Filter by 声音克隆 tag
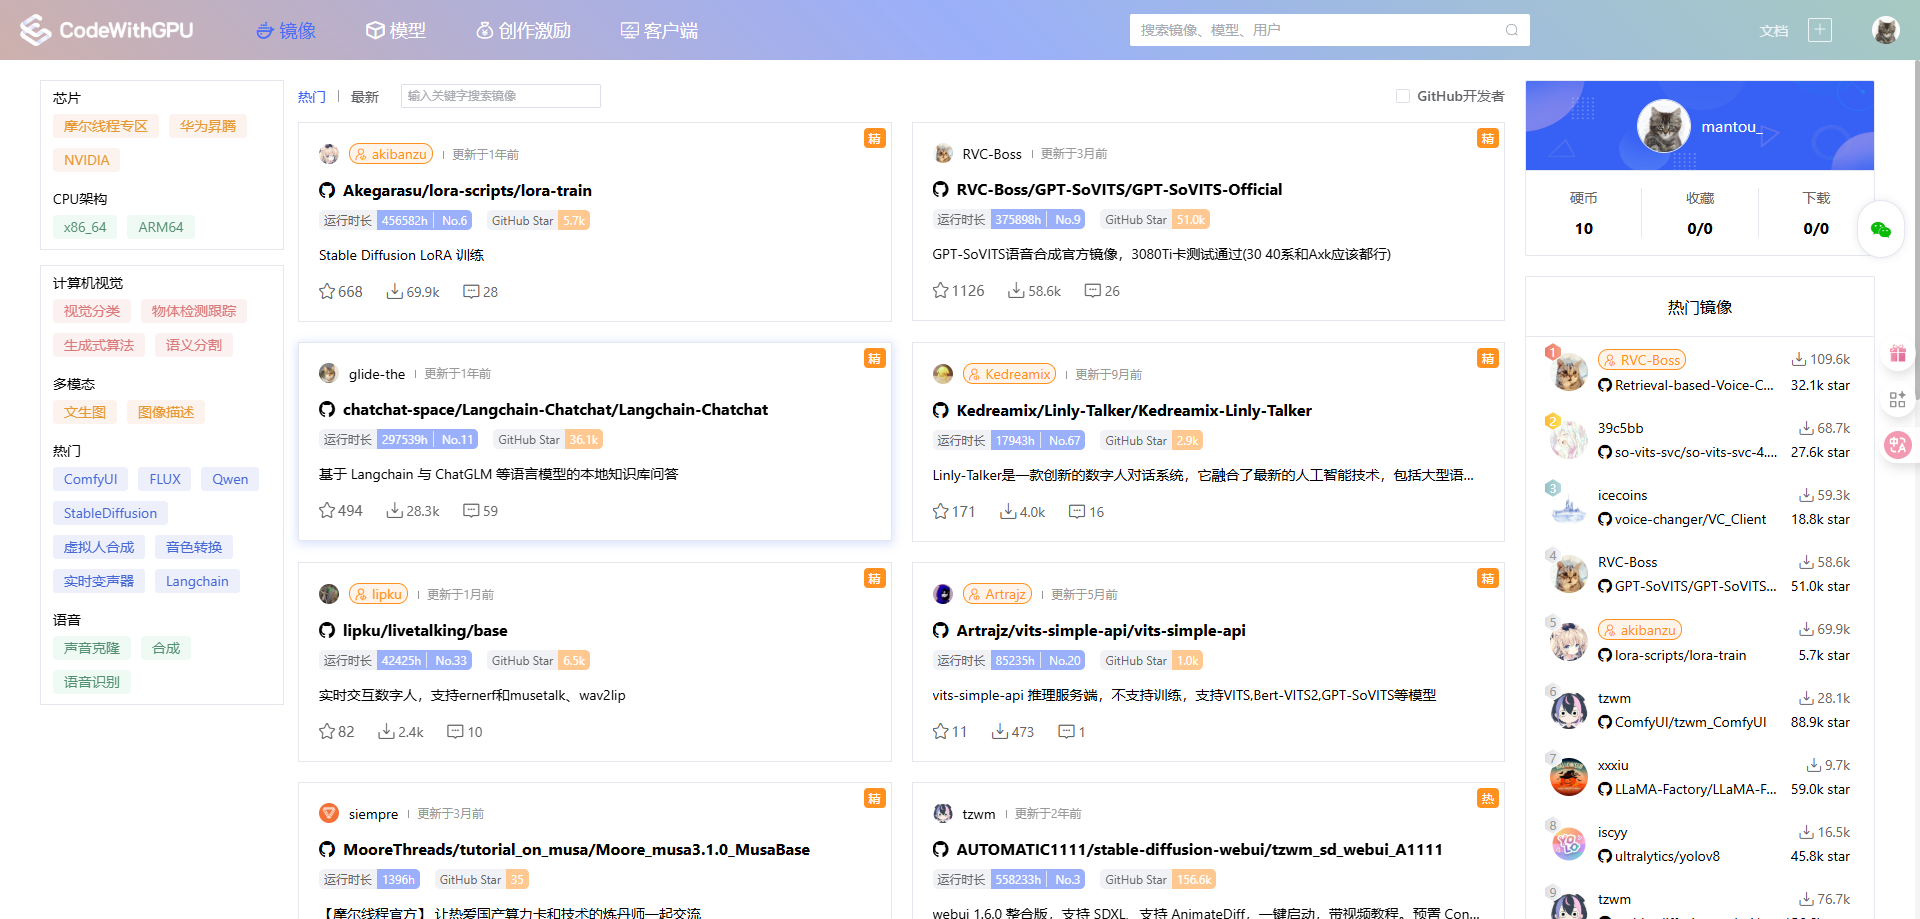Screen dimensions: 1920x919 pyautogui.click(x=92, y=648)
